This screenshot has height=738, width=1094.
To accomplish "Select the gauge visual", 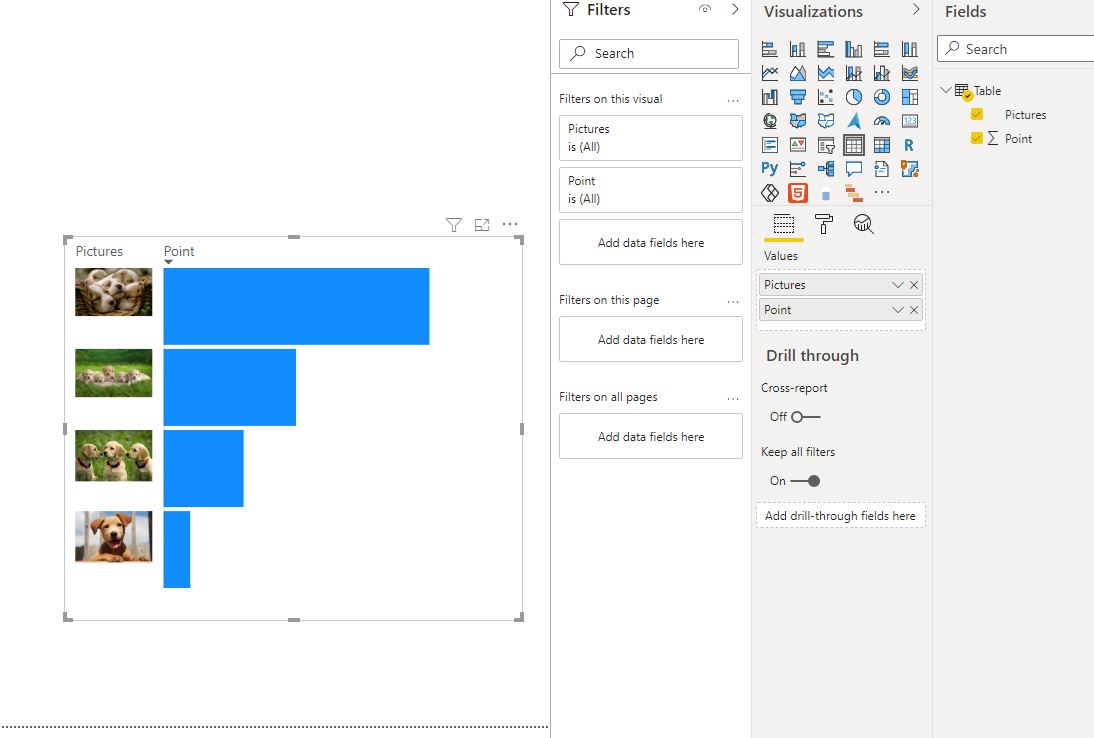I will click(881, 121).
